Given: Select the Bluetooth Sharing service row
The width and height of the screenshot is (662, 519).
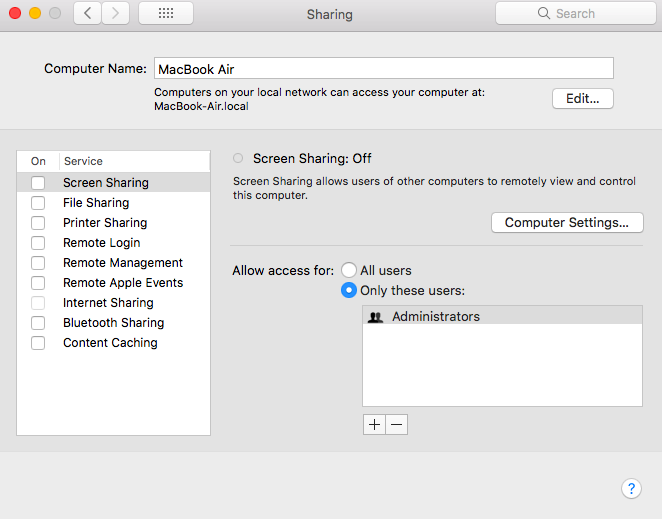Looking at the screenshot, I should [x=114, y=323].
